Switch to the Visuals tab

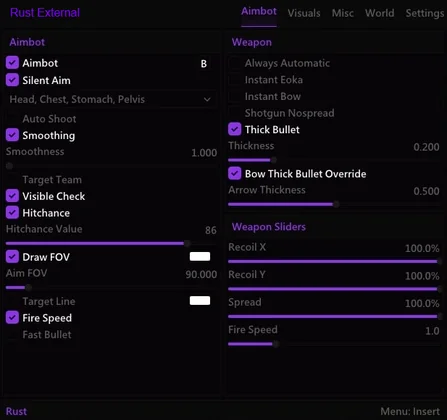click(x=304, y=13)
